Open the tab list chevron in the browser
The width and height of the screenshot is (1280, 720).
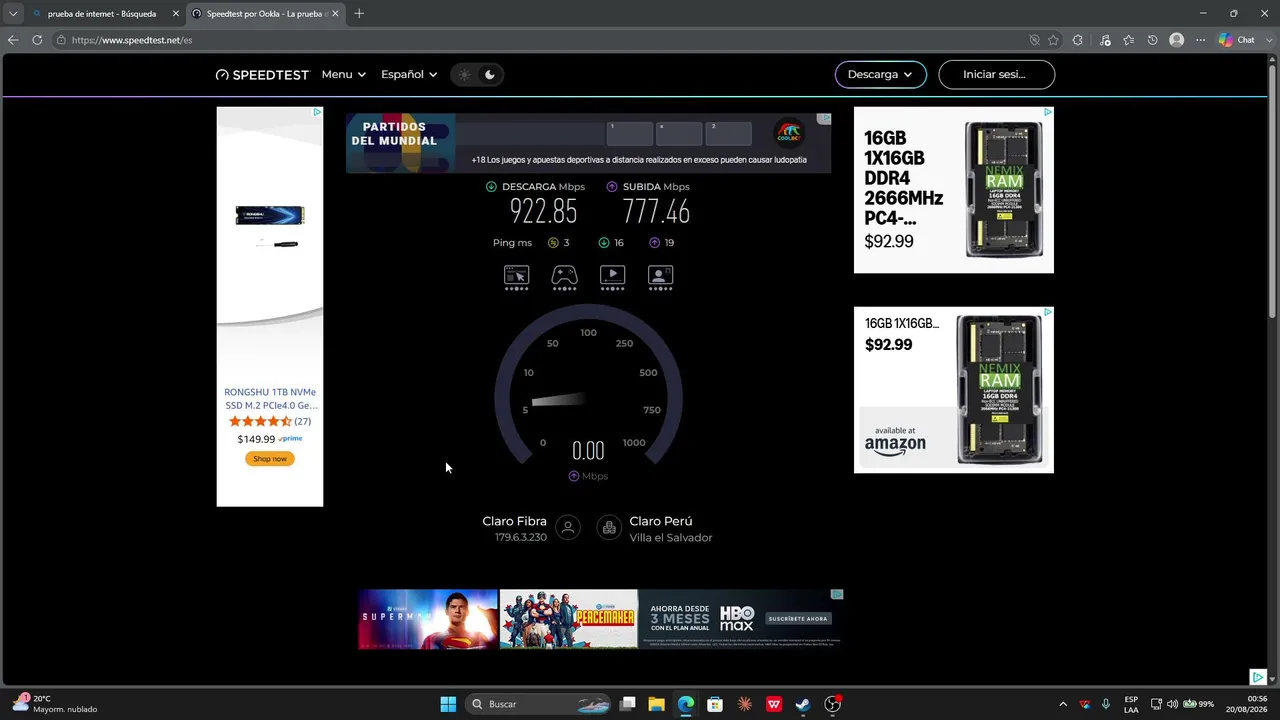click(x=13, y=13)
